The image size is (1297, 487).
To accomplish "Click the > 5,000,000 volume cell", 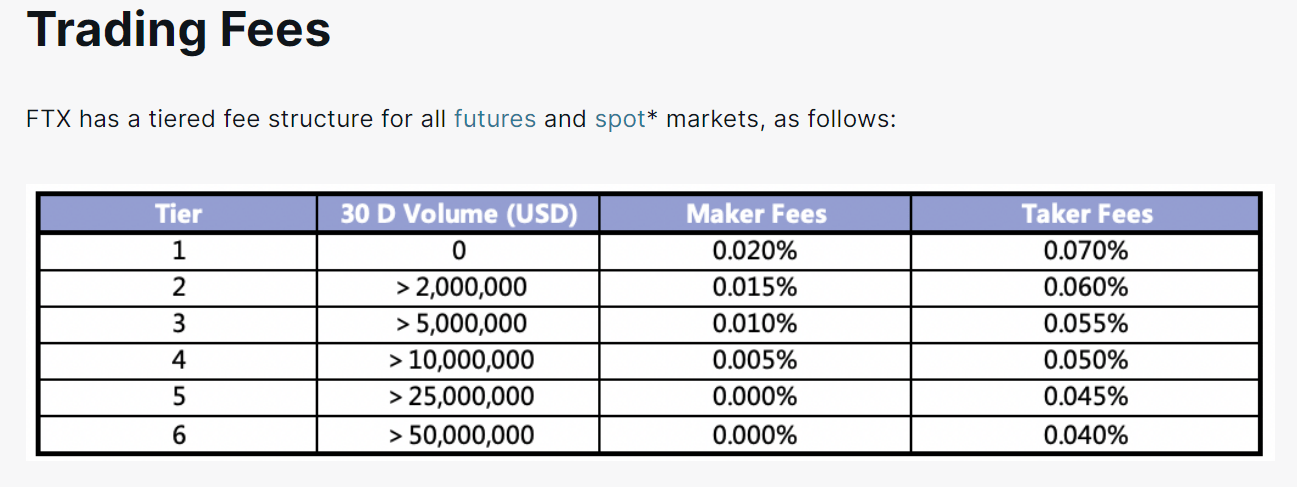I will coord(460,324).
